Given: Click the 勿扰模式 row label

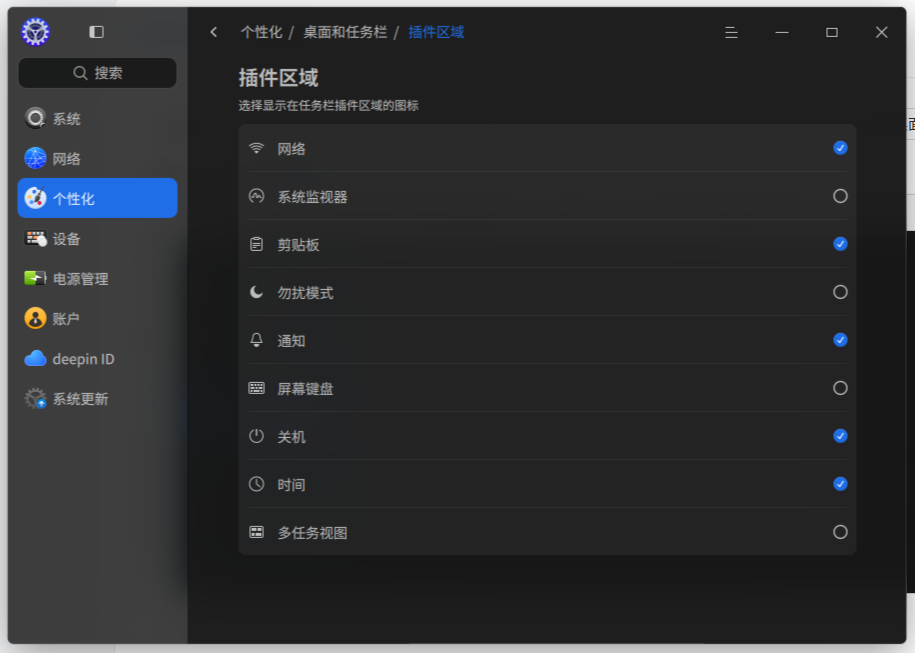Looking at the screenshot, I should (x=305, y=292).
